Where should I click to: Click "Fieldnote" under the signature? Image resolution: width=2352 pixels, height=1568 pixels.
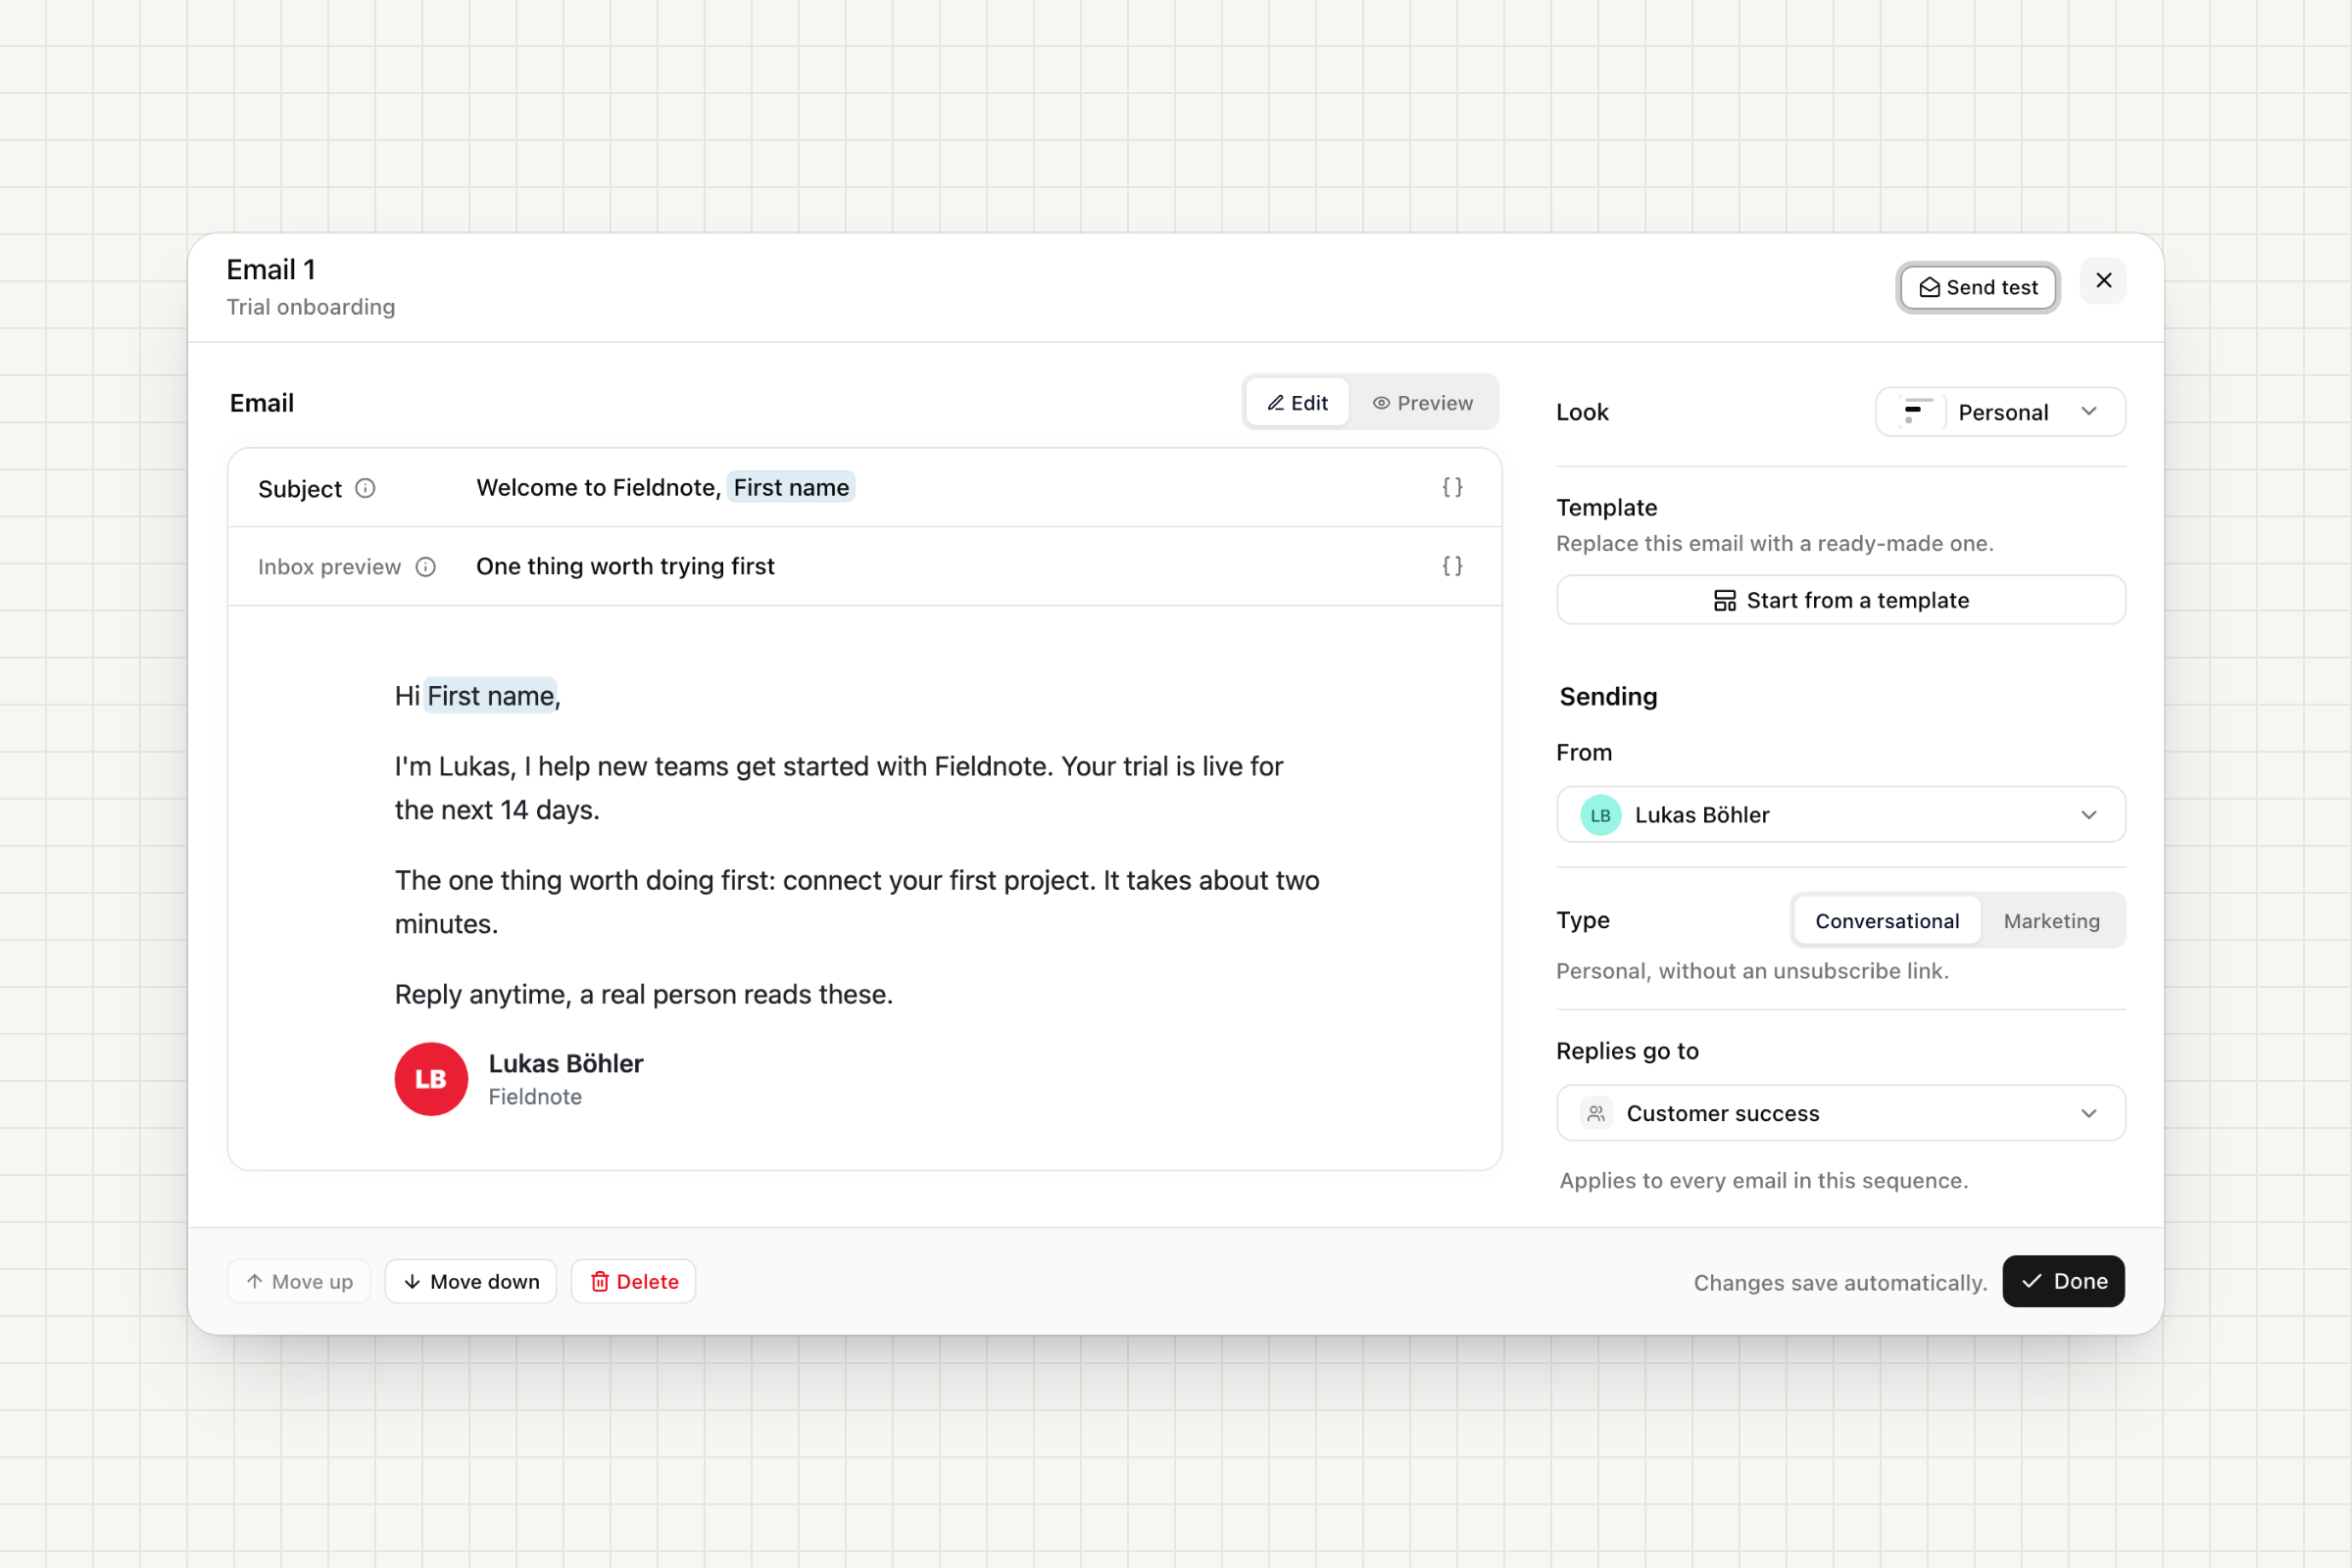[535, 1097]
